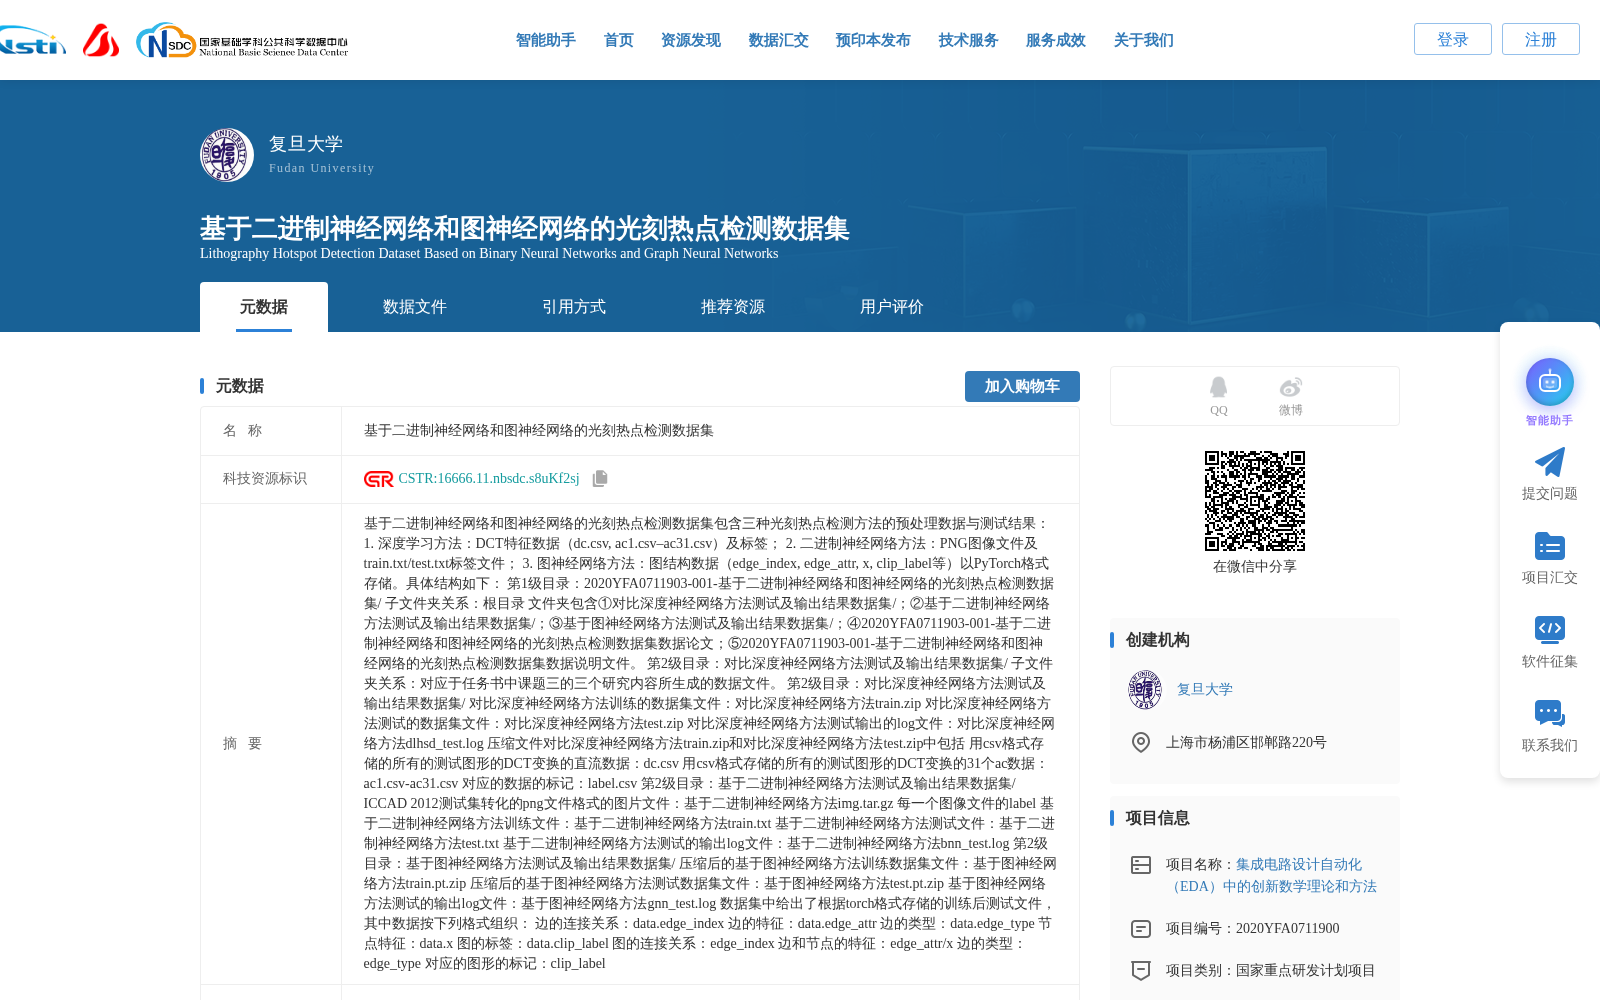Select the 元数据 tab
This screenshot has width=1600, height=1000.
264,307
